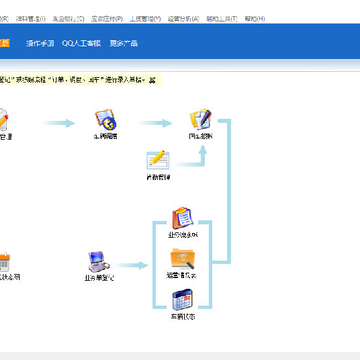Open the menu with shortcut (P)
This screenshot has height=360, width=360.
pyautogui.click(x=107, y=19)
